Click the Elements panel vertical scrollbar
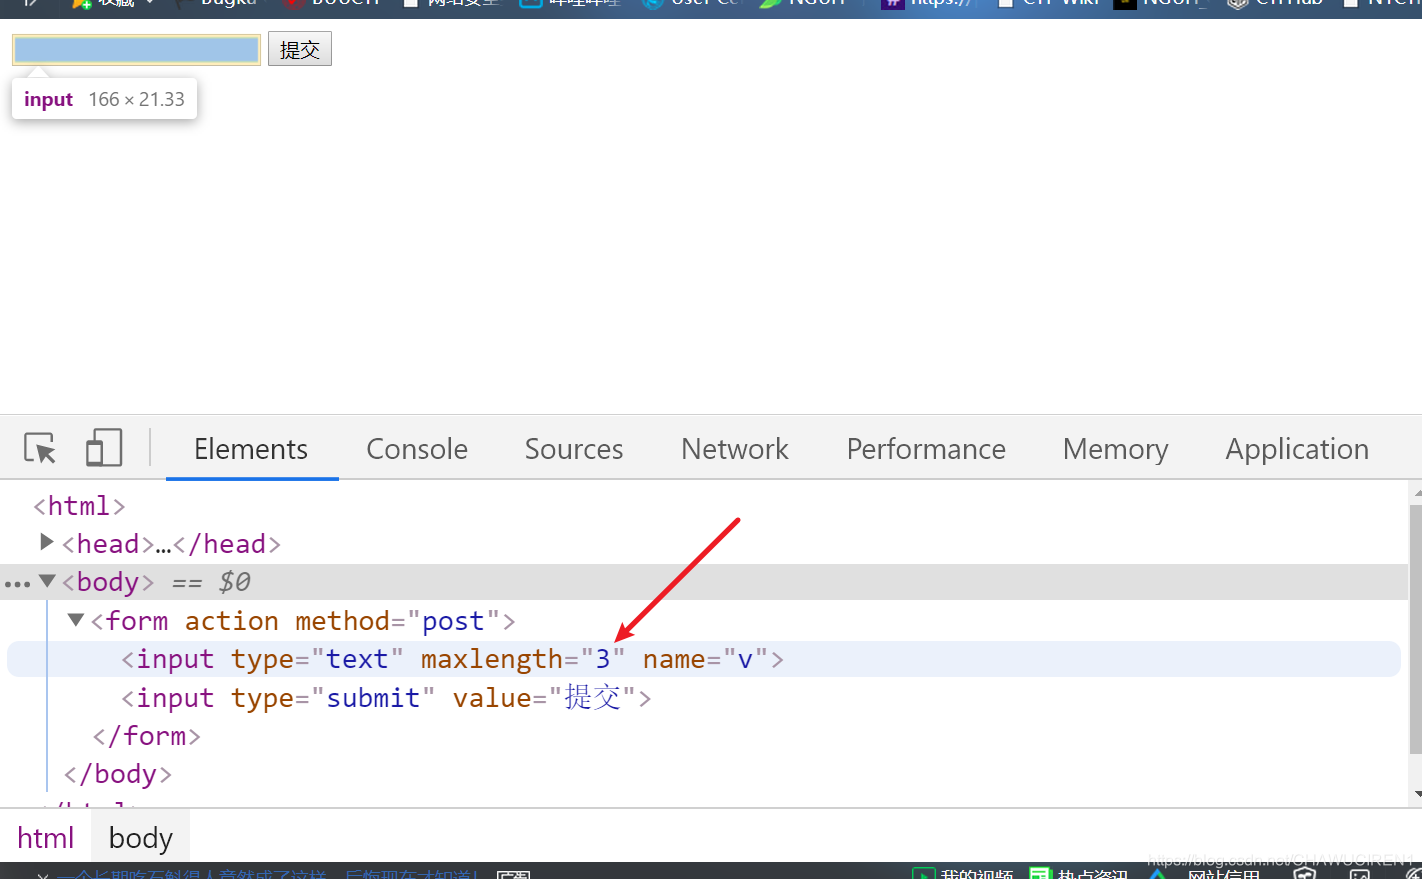 [1415, 628]
